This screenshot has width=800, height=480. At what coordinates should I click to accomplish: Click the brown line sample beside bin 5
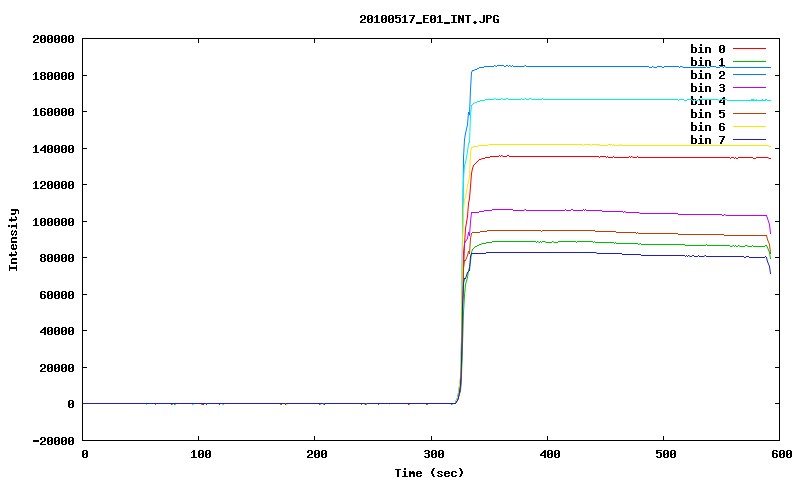749,113
